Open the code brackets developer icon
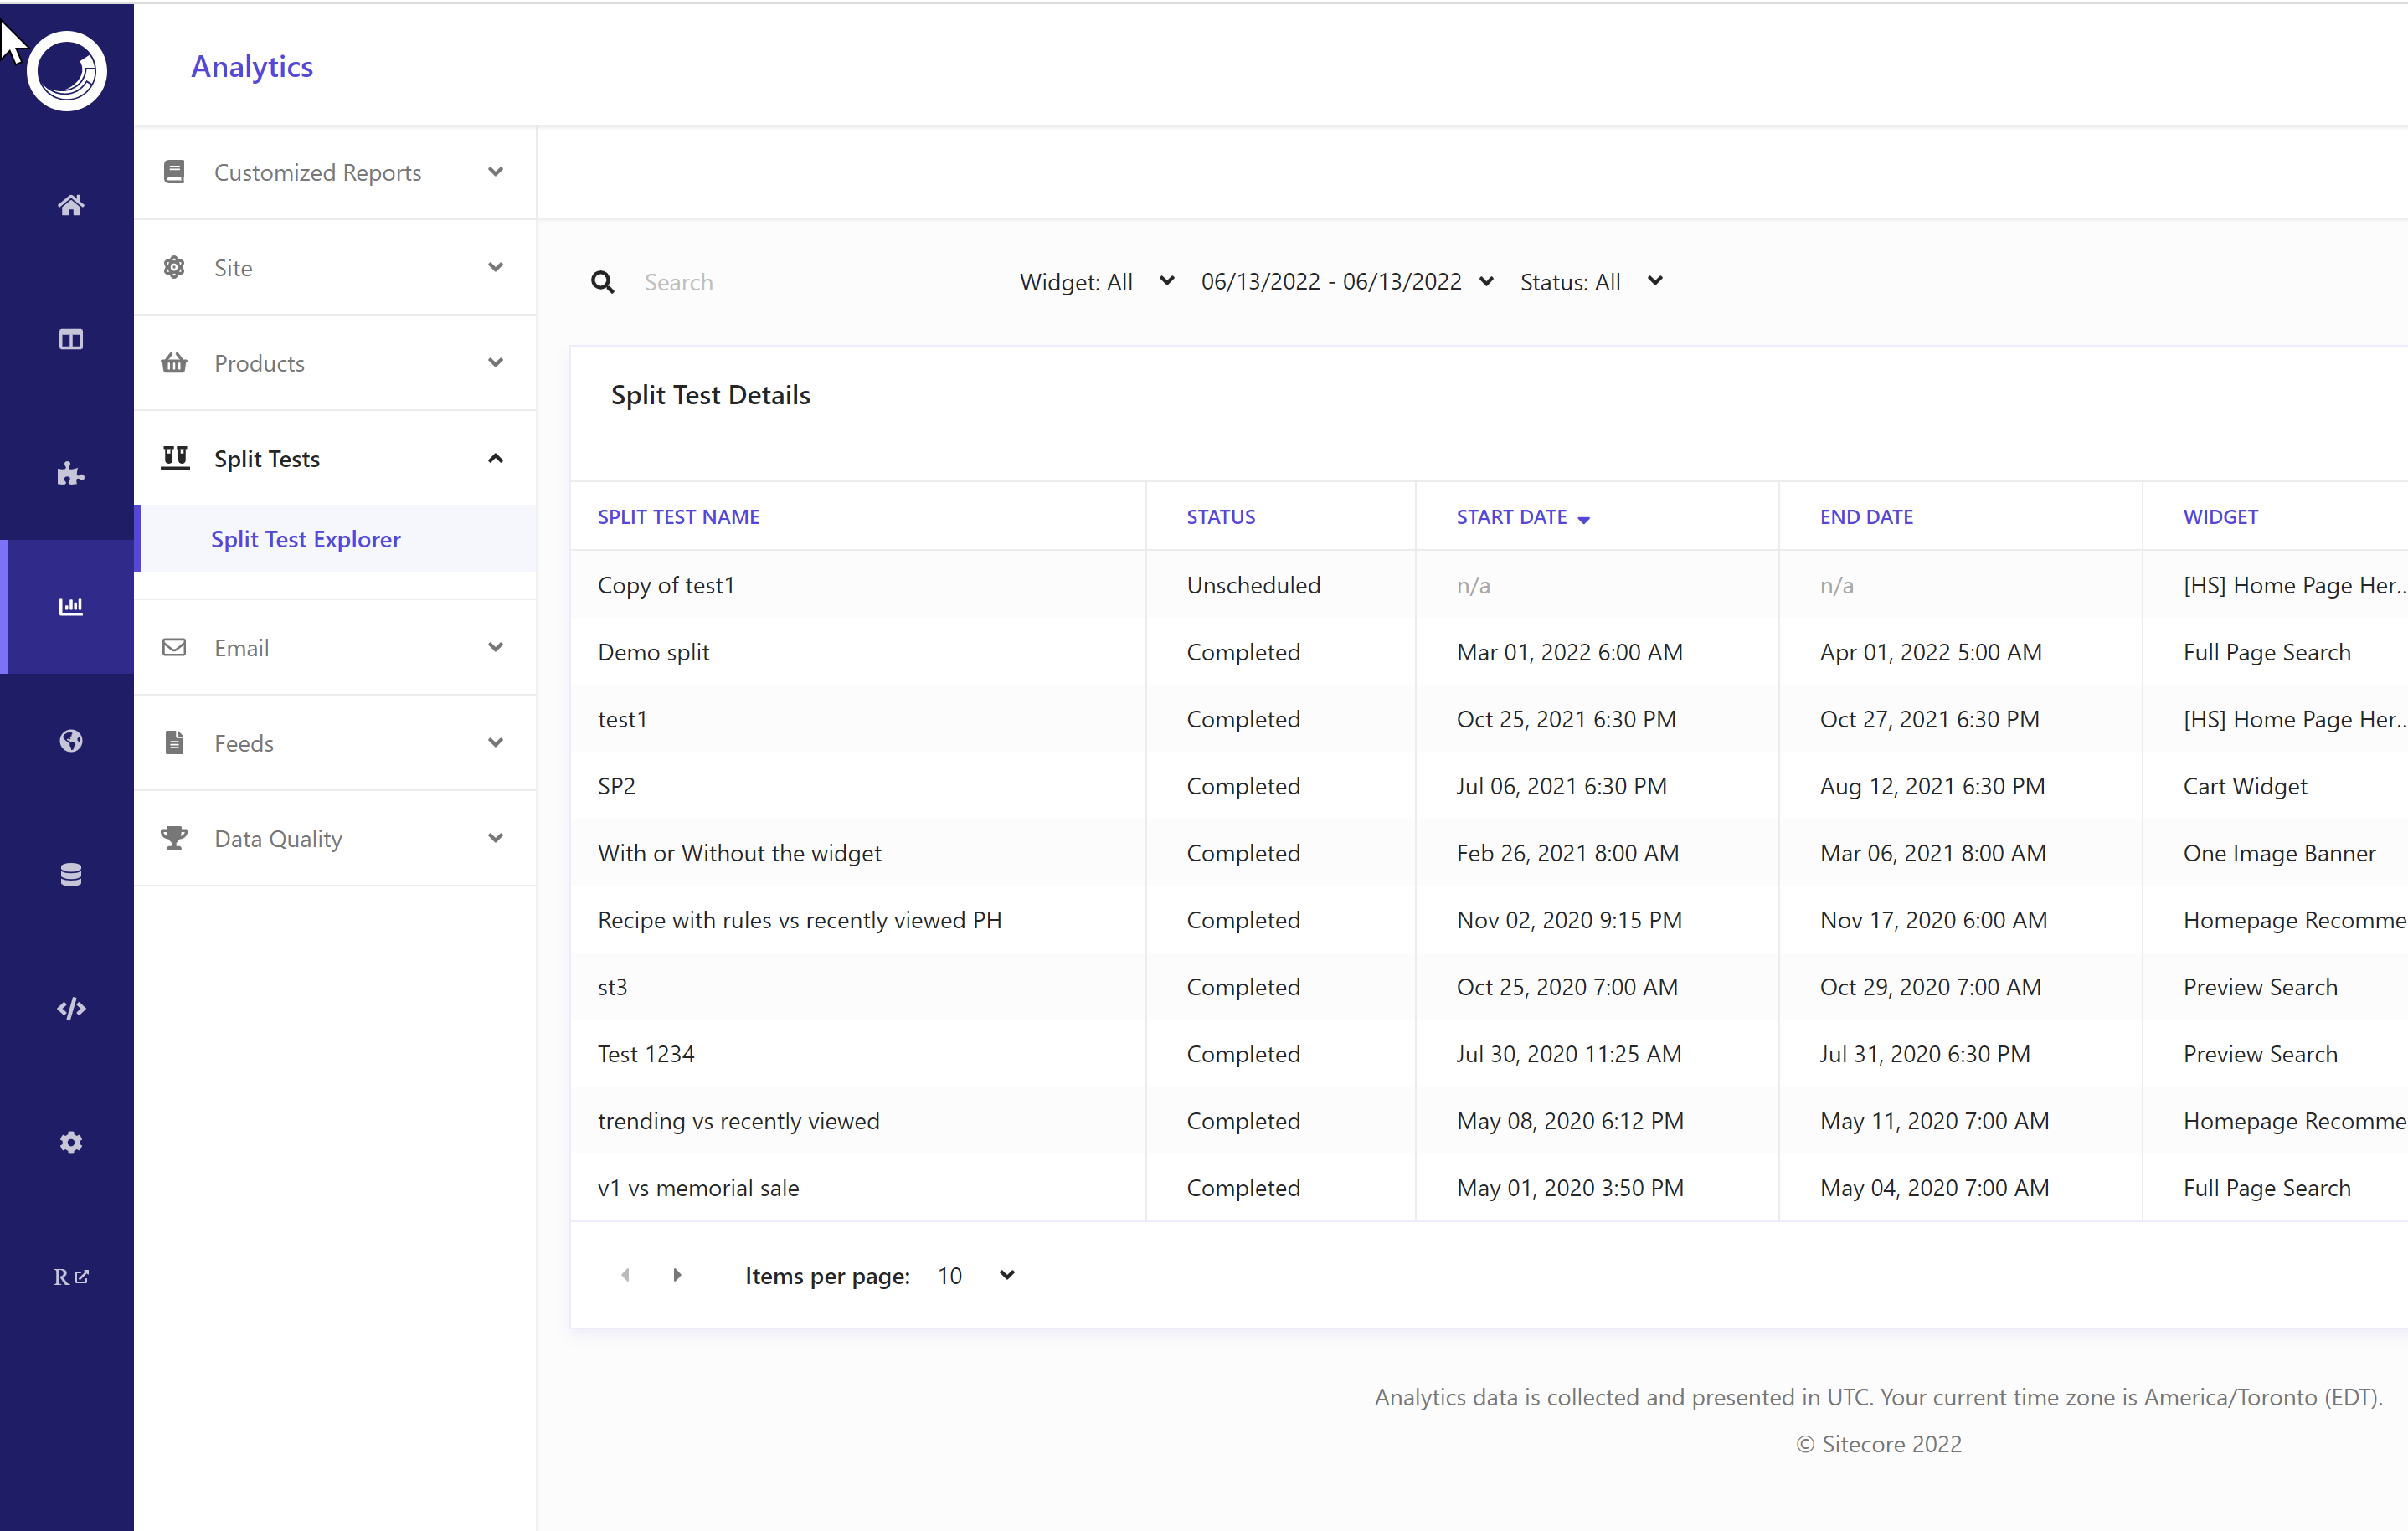The height and width of the screenshot is (1531, 2408). [70, 1008]
